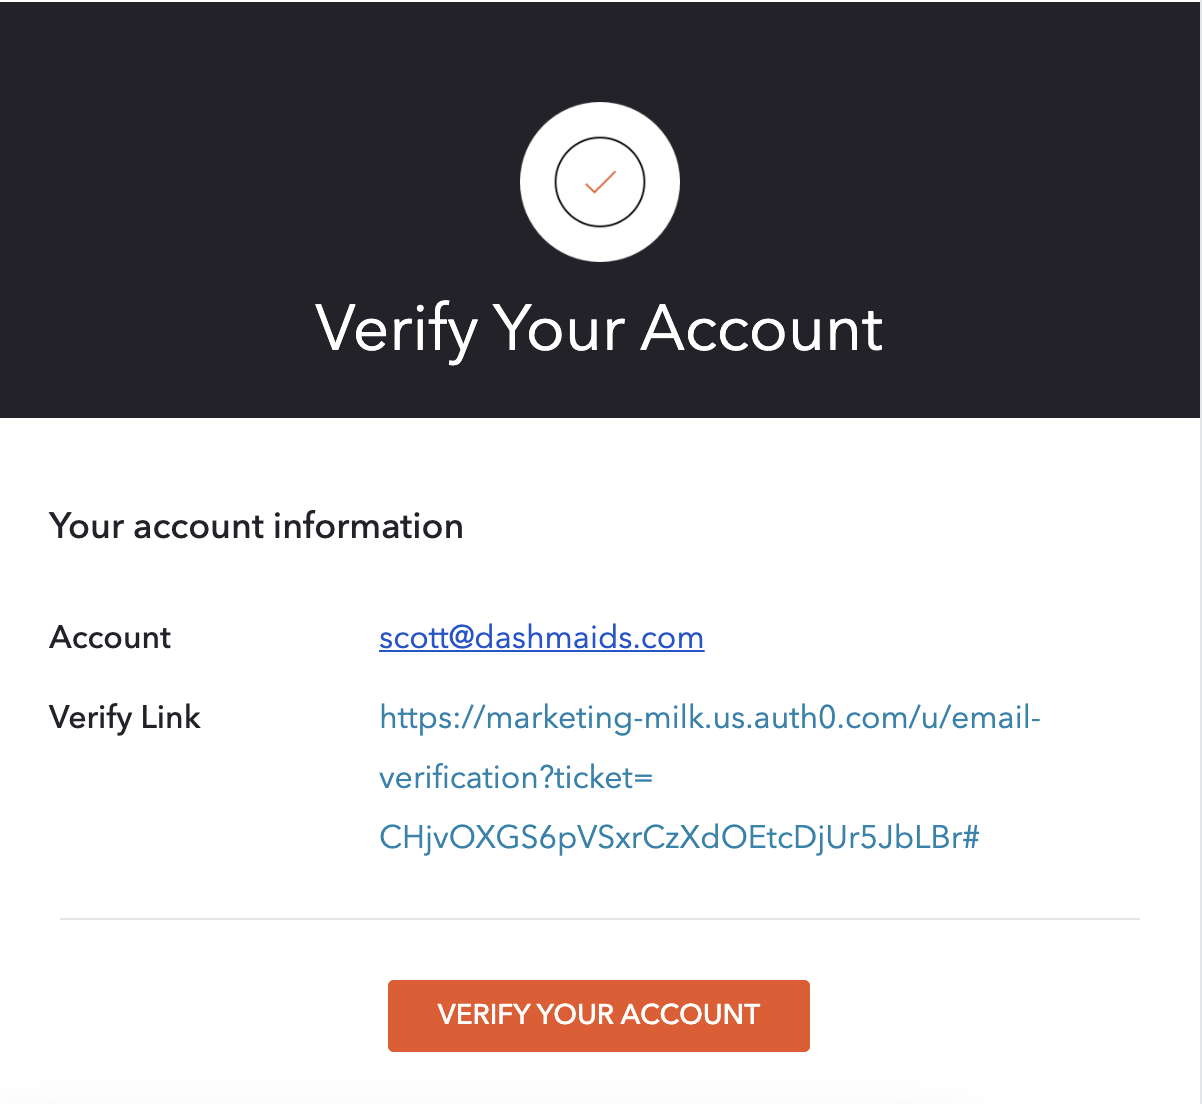Viewport: 1202px width, 1104px height.
Task: Open the scott@dashmaids.com email link
Action: pos(541,638)
